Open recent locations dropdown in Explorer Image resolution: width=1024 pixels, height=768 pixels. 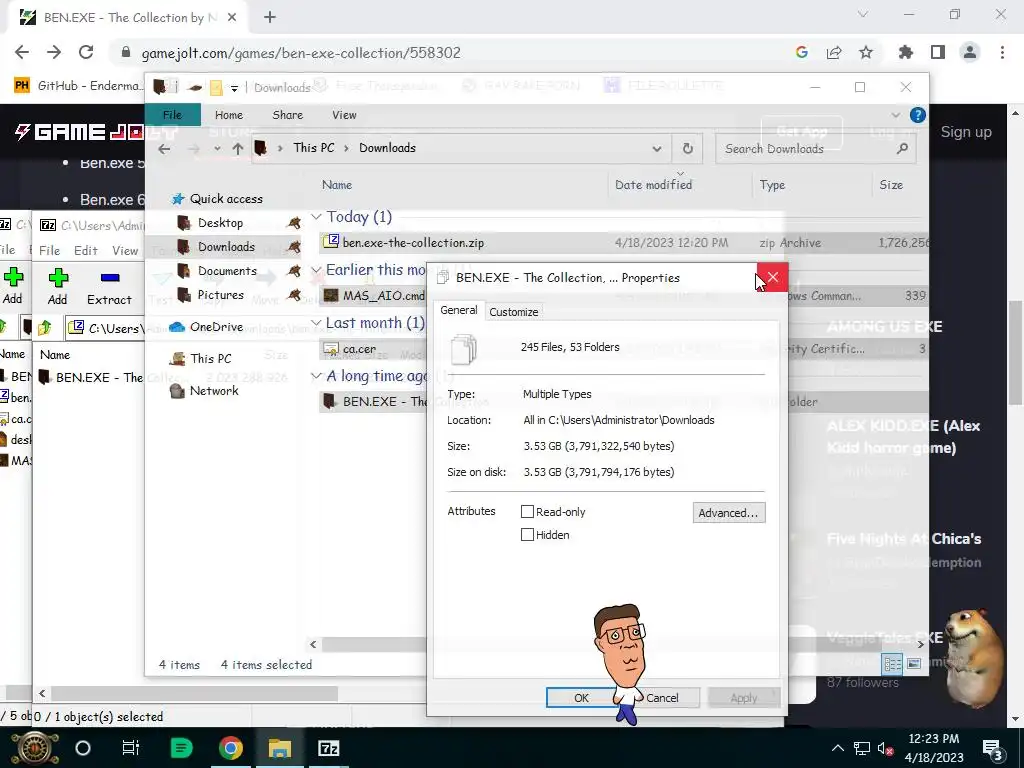(x=217, y=148)
